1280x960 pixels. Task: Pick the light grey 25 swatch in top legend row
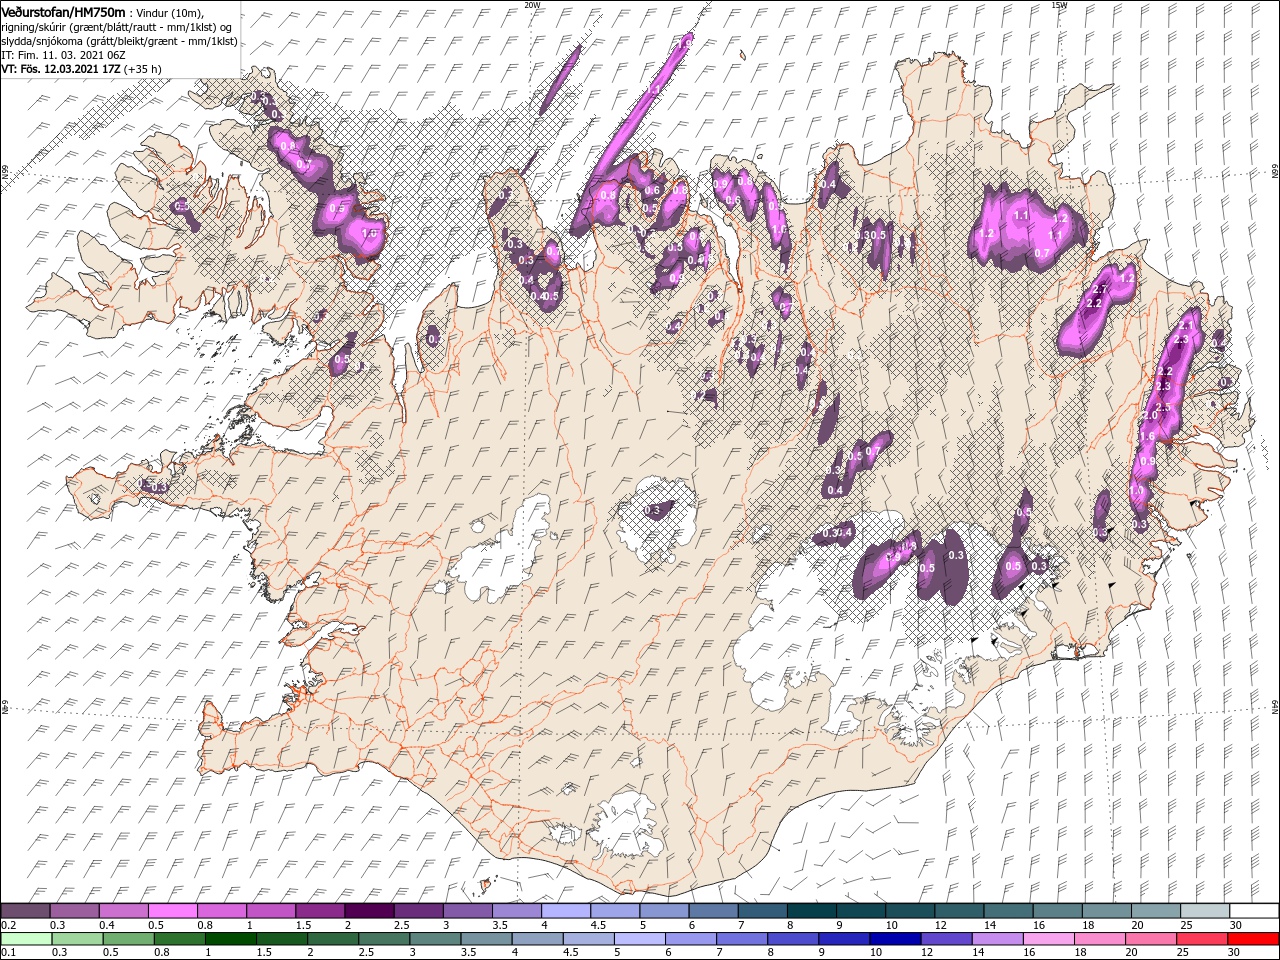[x=1204, y=911]
